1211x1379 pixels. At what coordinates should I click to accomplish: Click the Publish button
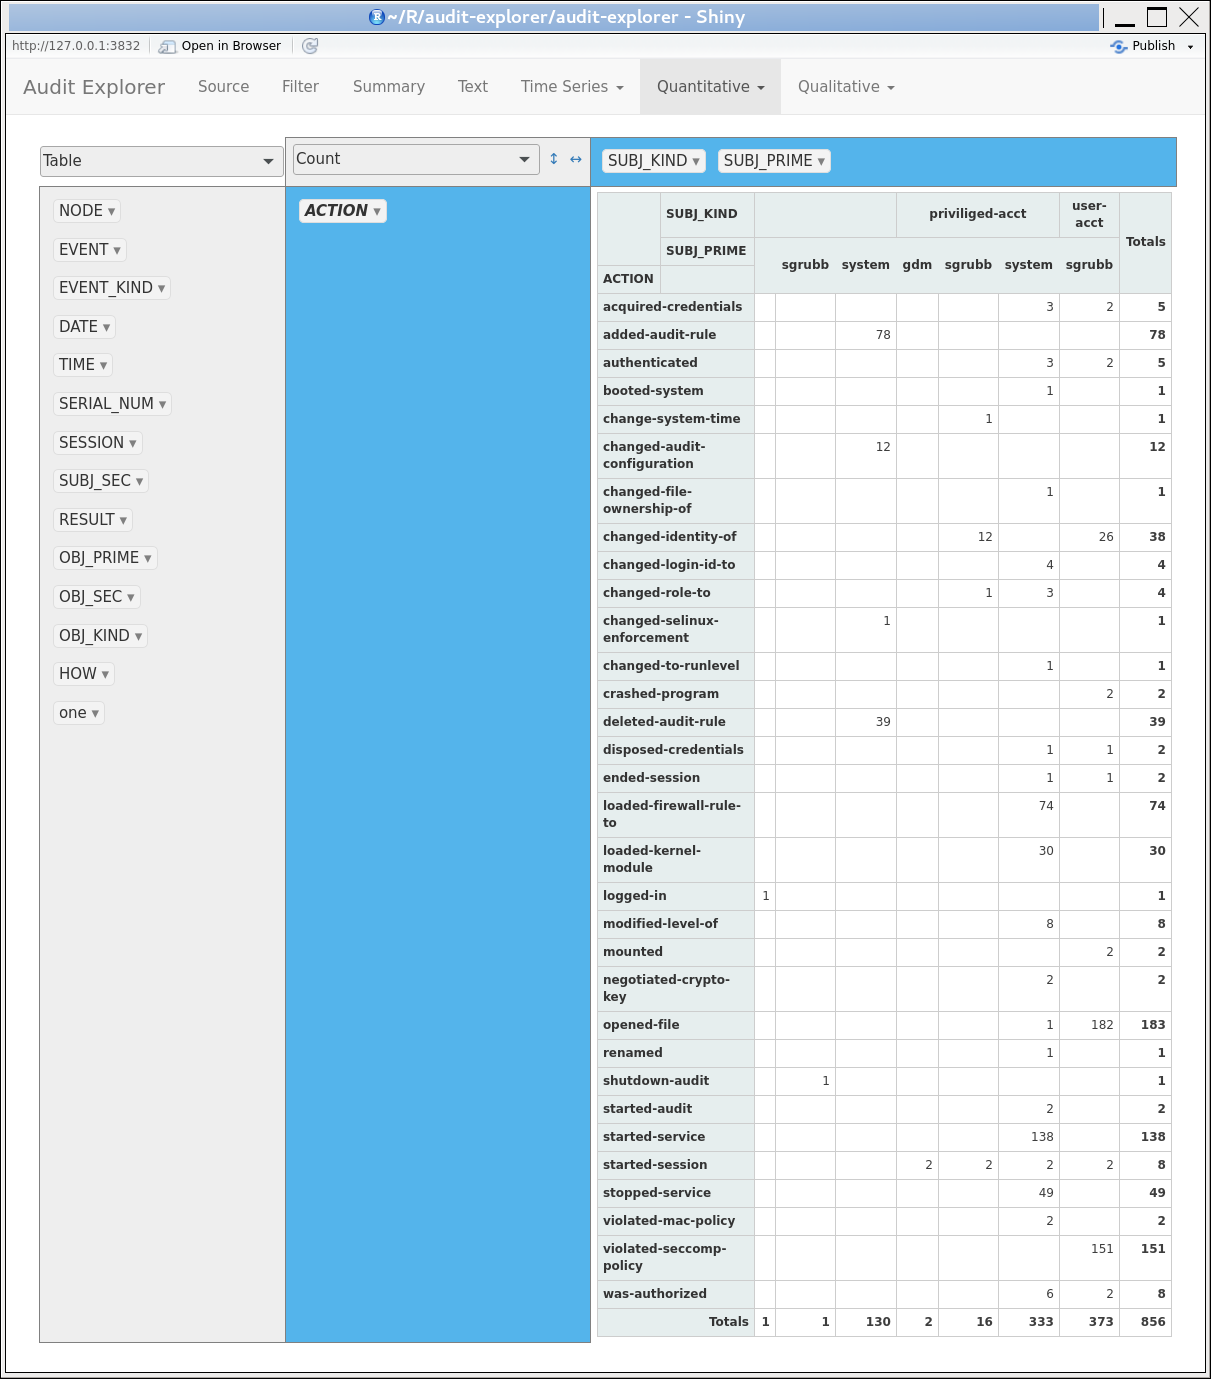pyautogui.click(x=1144, y=46)
